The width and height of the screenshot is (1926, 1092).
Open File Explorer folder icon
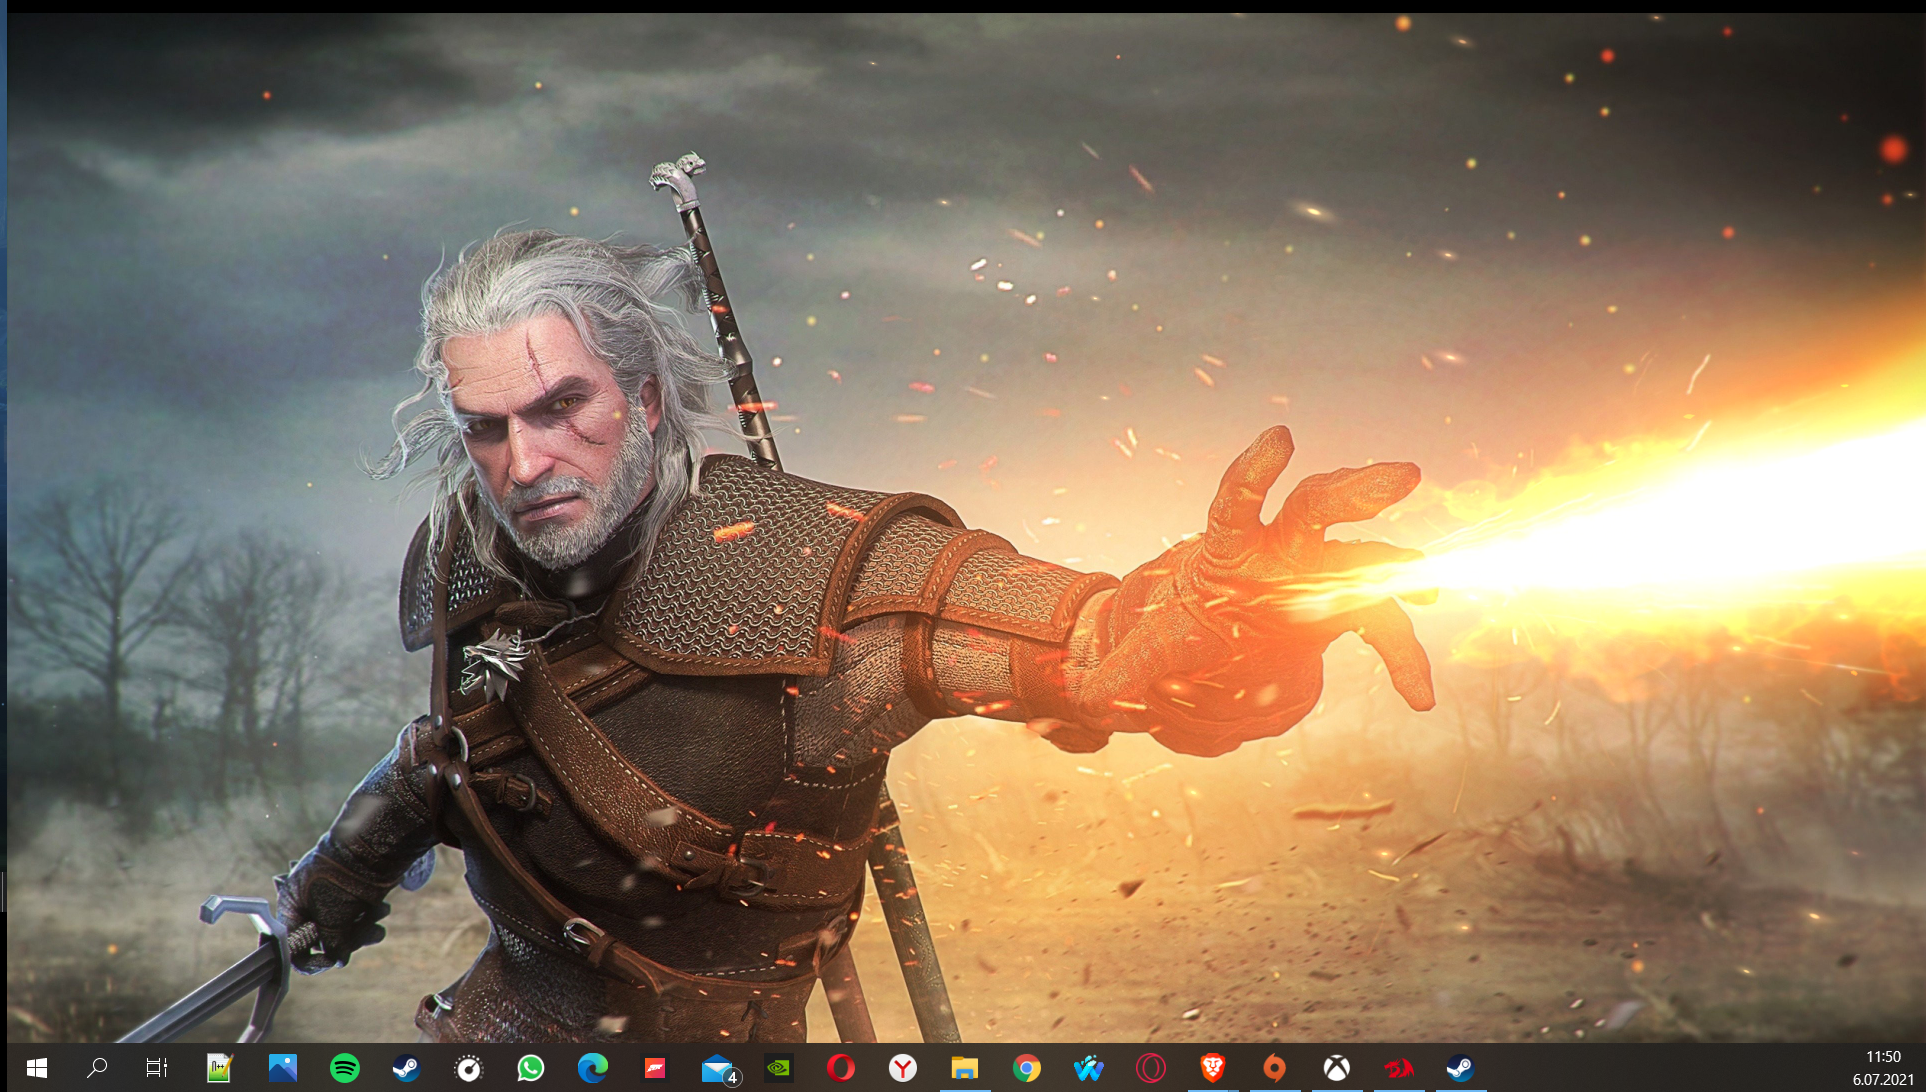point(964,1068)
